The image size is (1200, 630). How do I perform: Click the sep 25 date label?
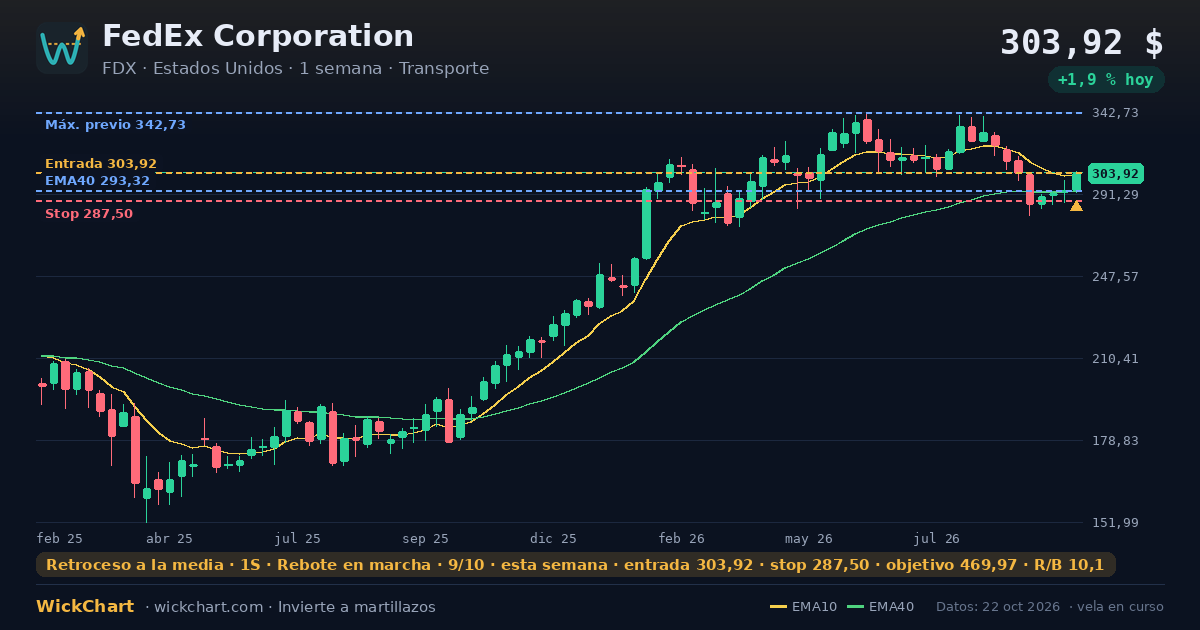click(425, 538)
